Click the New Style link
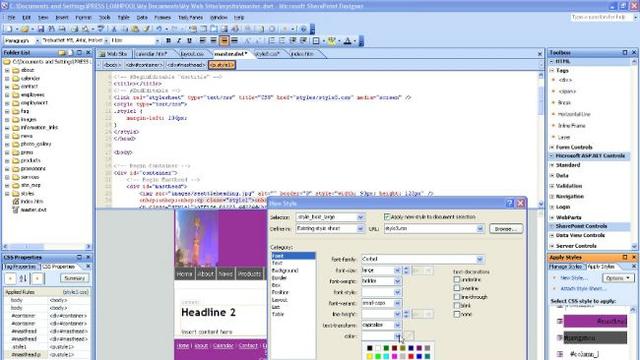The width and height of the screenshot is (640, 360). pyautogui.click(x=573, y=278)
